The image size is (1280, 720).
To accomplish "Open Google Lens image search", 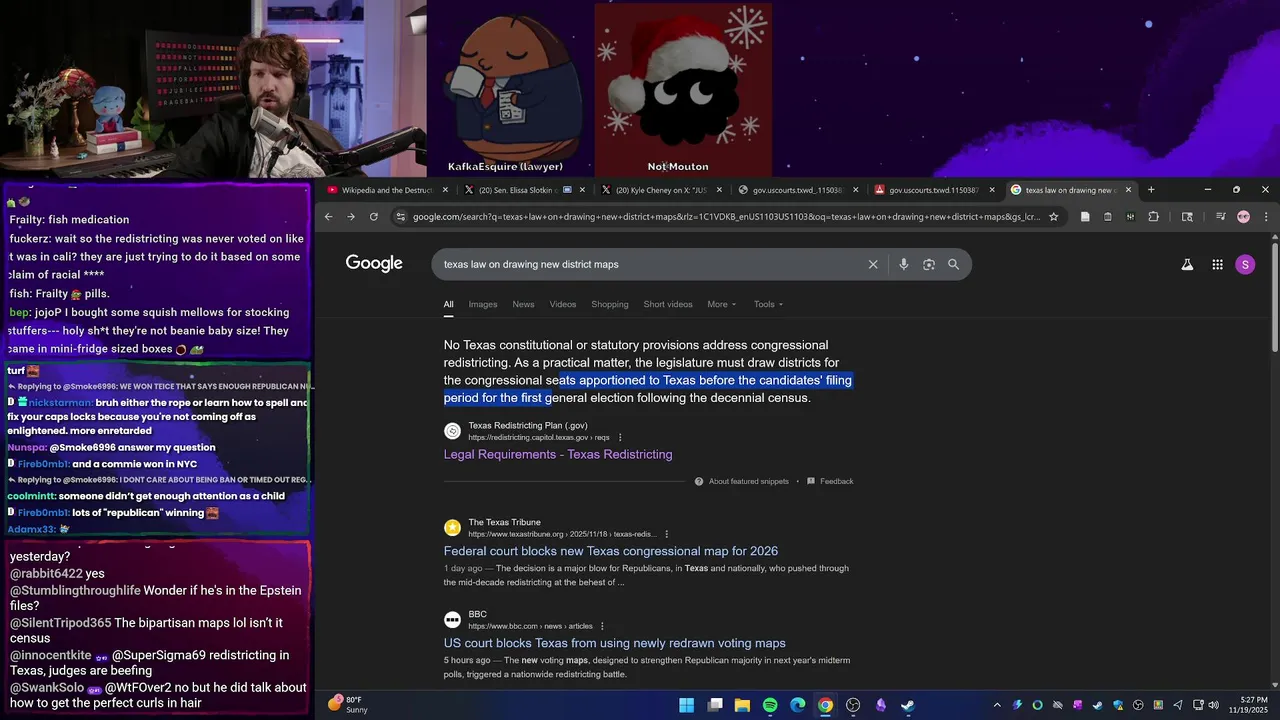I will pos(929,265).
